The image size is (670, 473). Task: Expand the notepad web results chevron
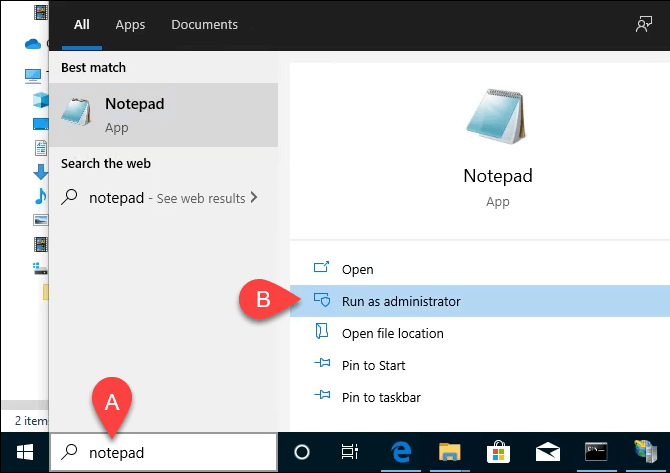point(254,198)
